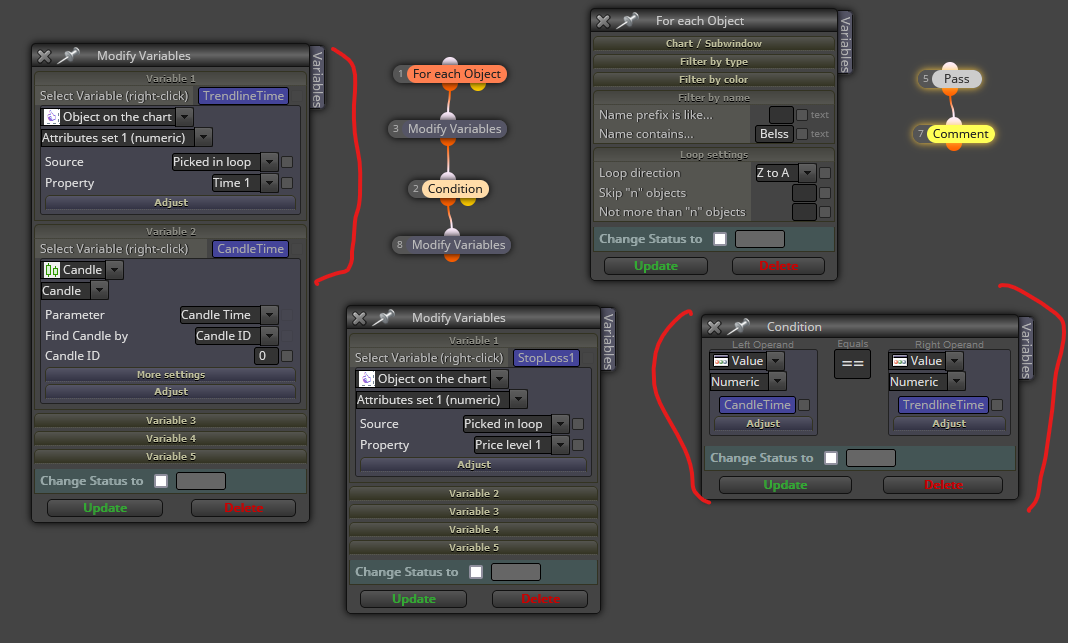
Task: Click the Value icon in Right Operand
Action: click(x=900, y=361)
